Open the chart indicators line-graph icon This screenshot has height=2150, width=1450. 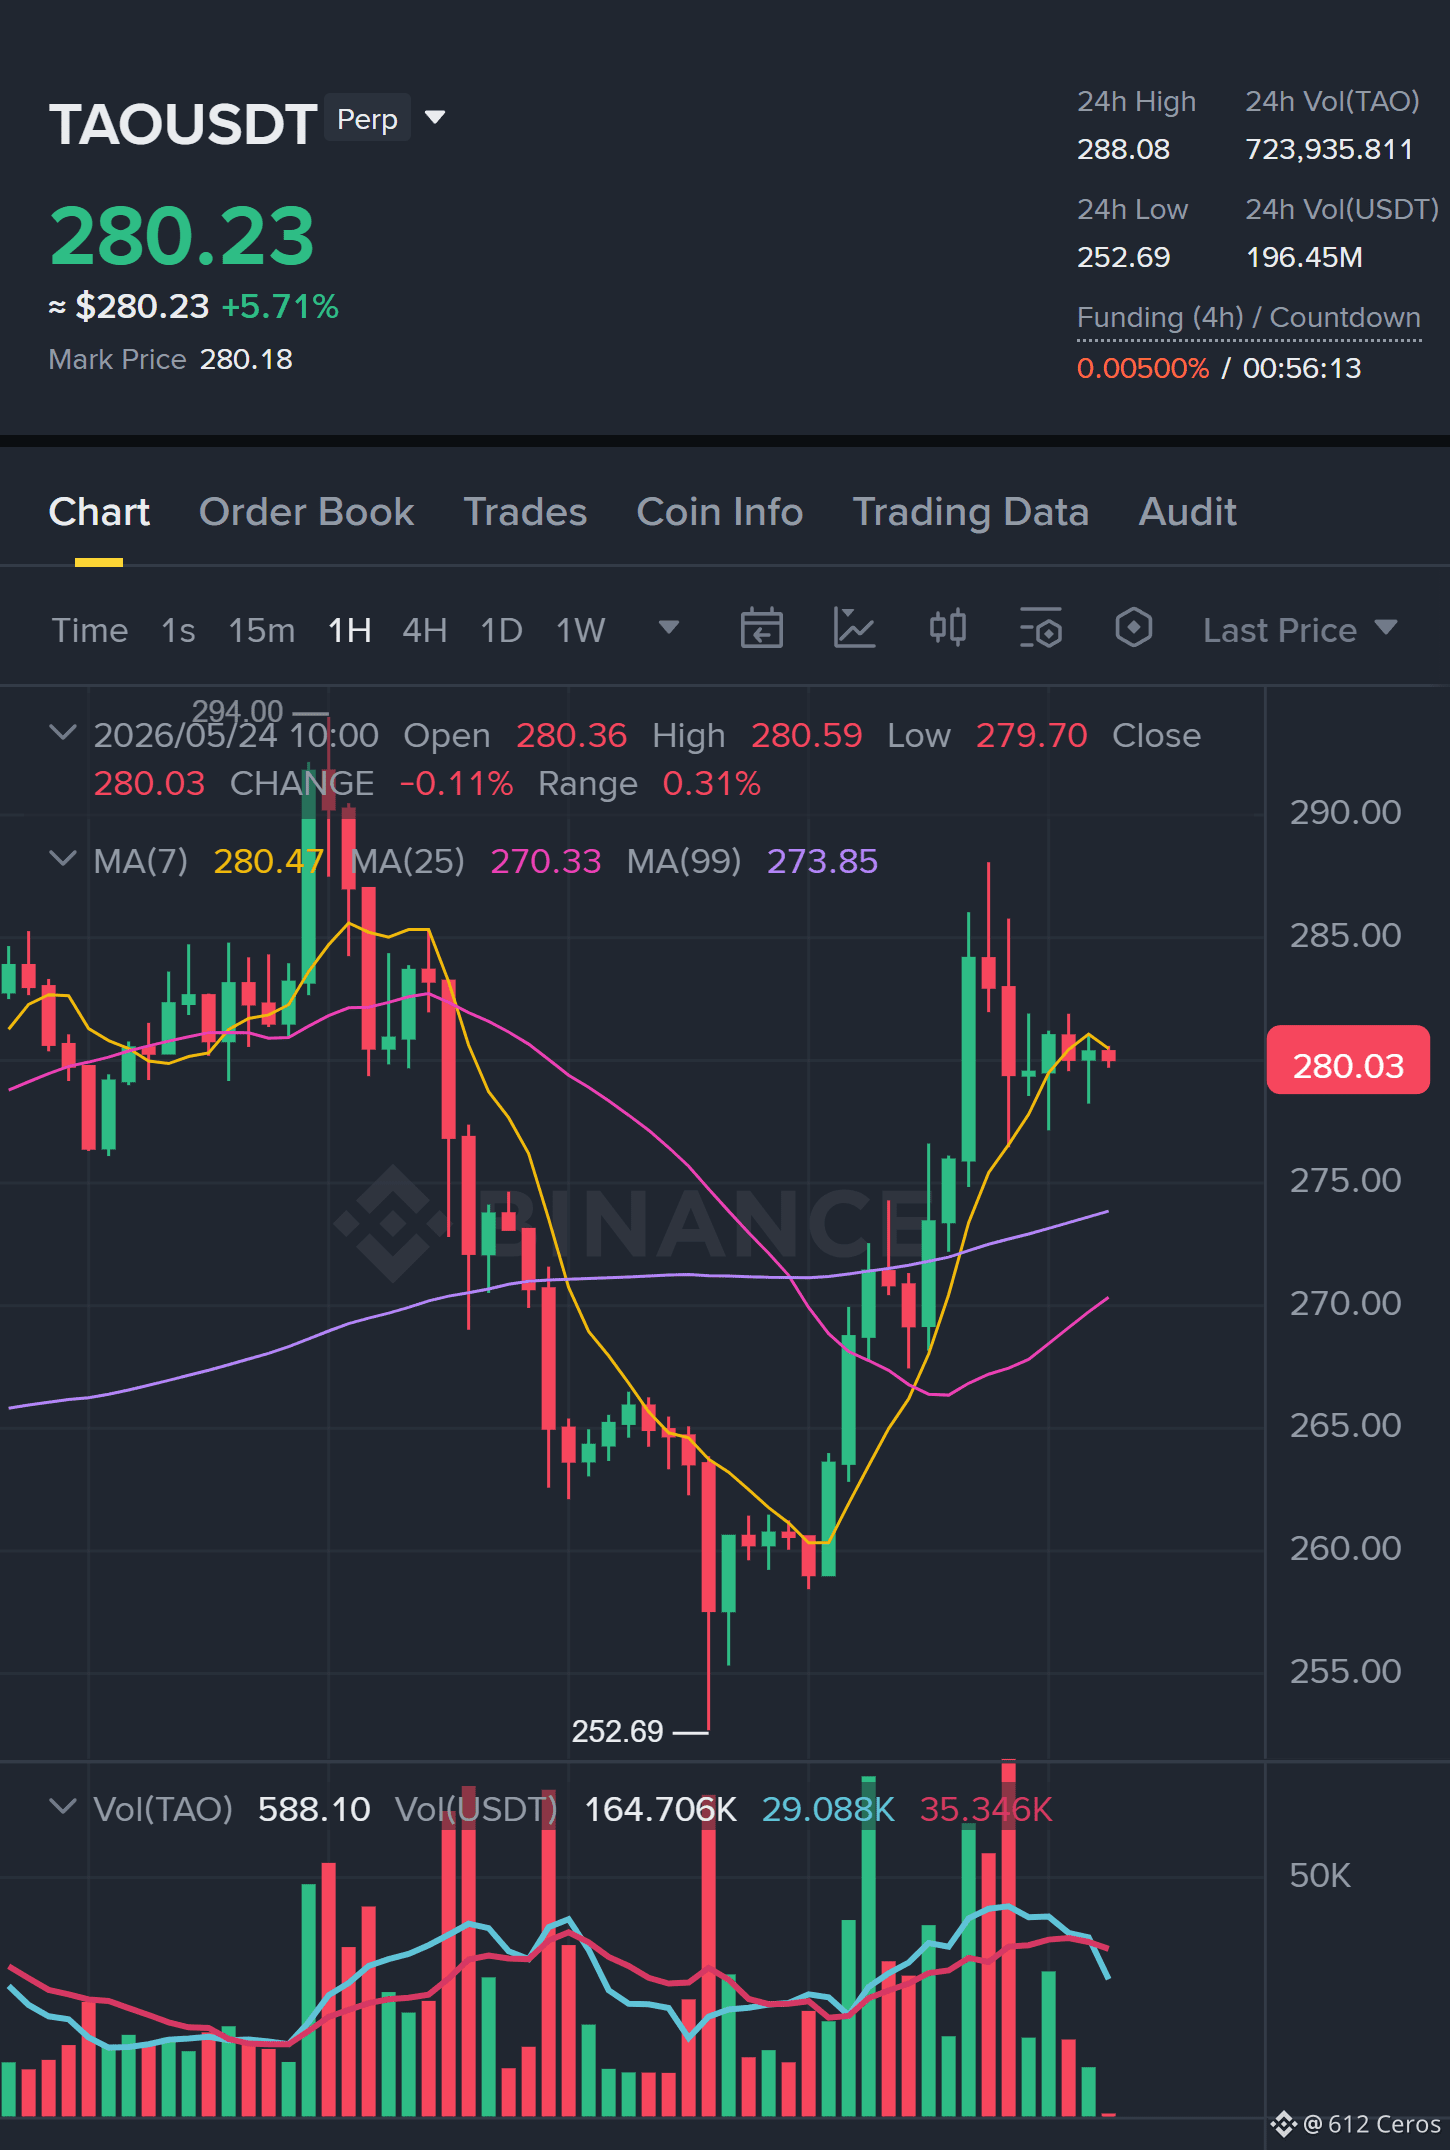tap(854, 629)
